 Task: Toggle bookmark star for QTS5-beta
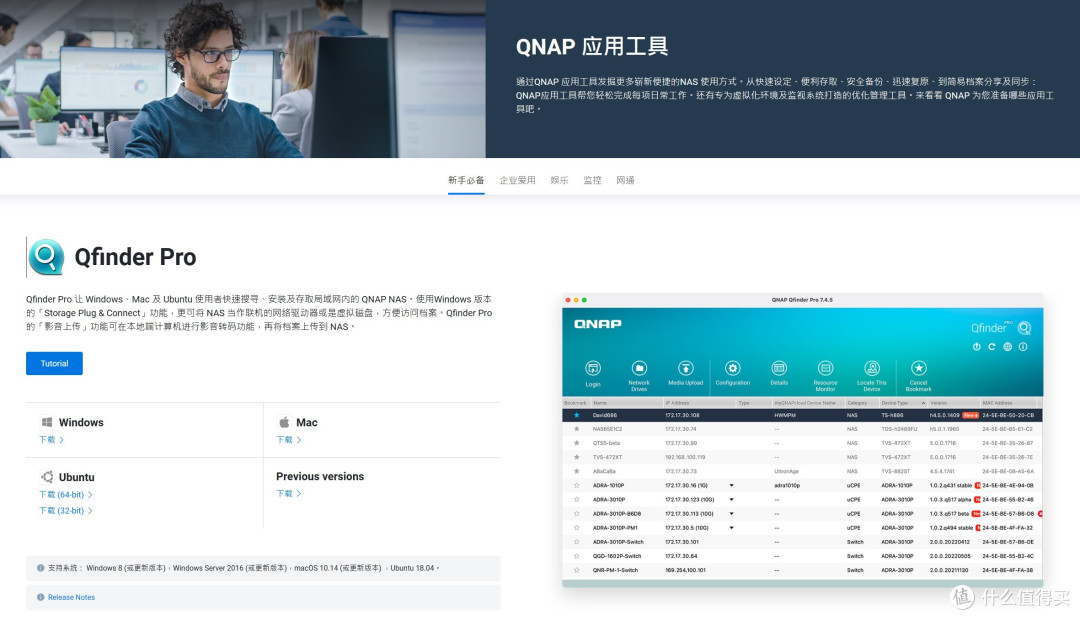[x=577, y=443]
